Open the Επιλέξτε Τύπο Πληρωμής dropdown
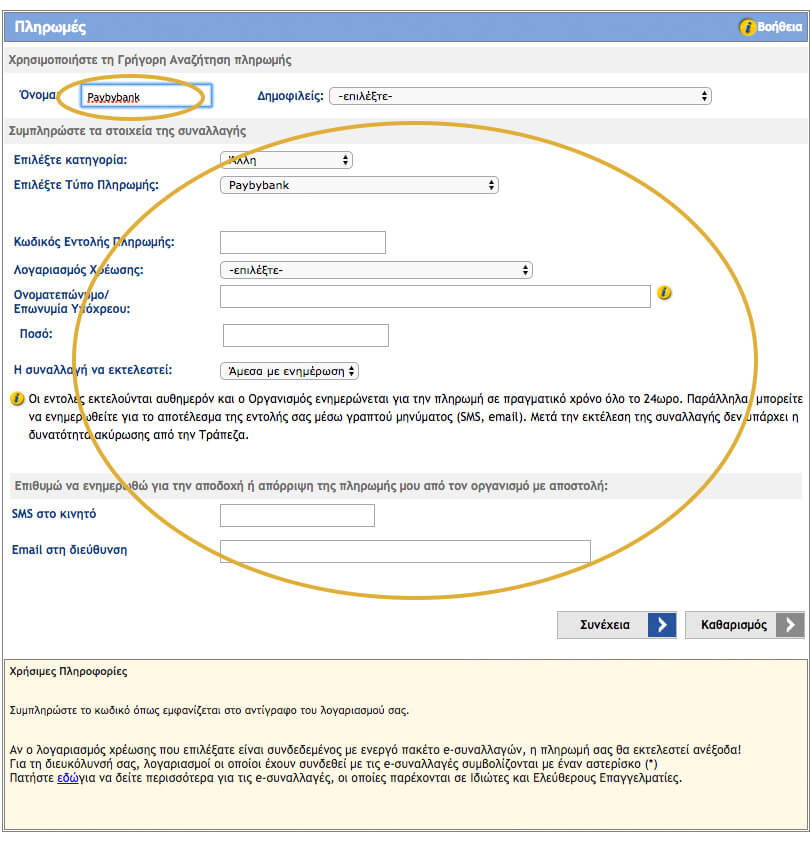This screenshot has height=846, width=810. [358, 185]
